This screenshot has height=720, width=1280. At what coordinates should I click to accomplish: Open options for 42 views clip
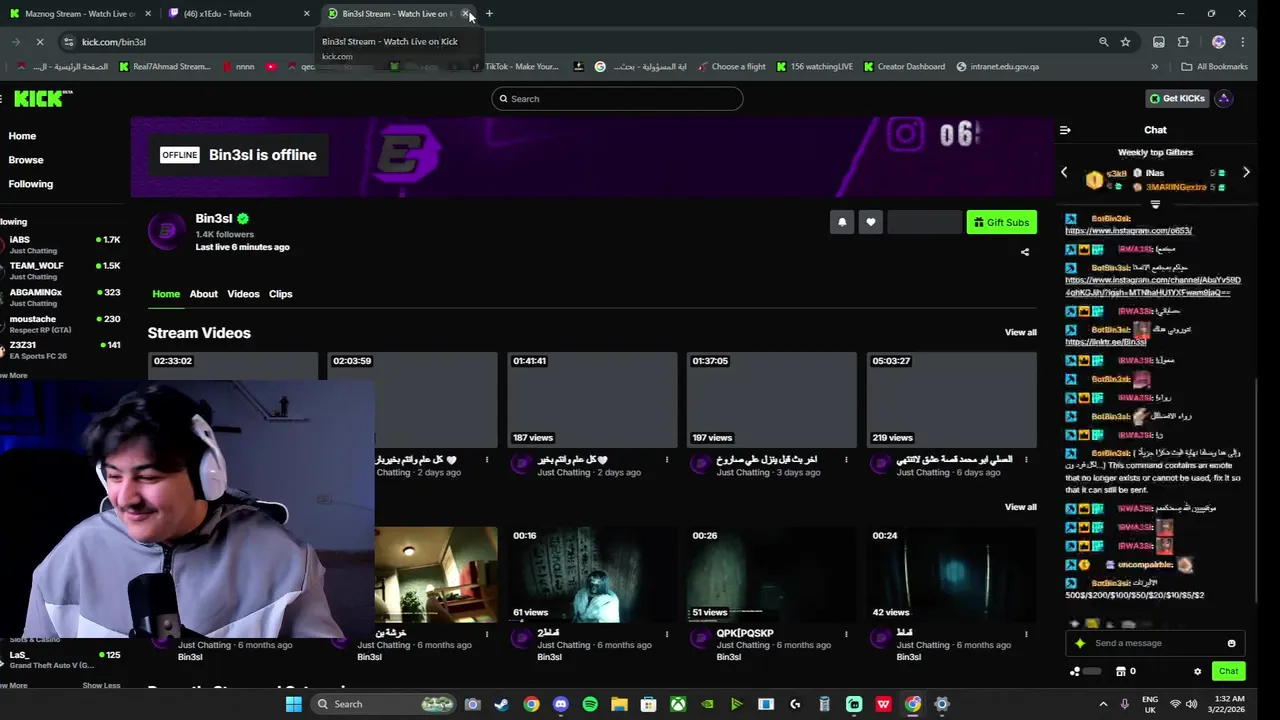click(x=1026, y=634)
